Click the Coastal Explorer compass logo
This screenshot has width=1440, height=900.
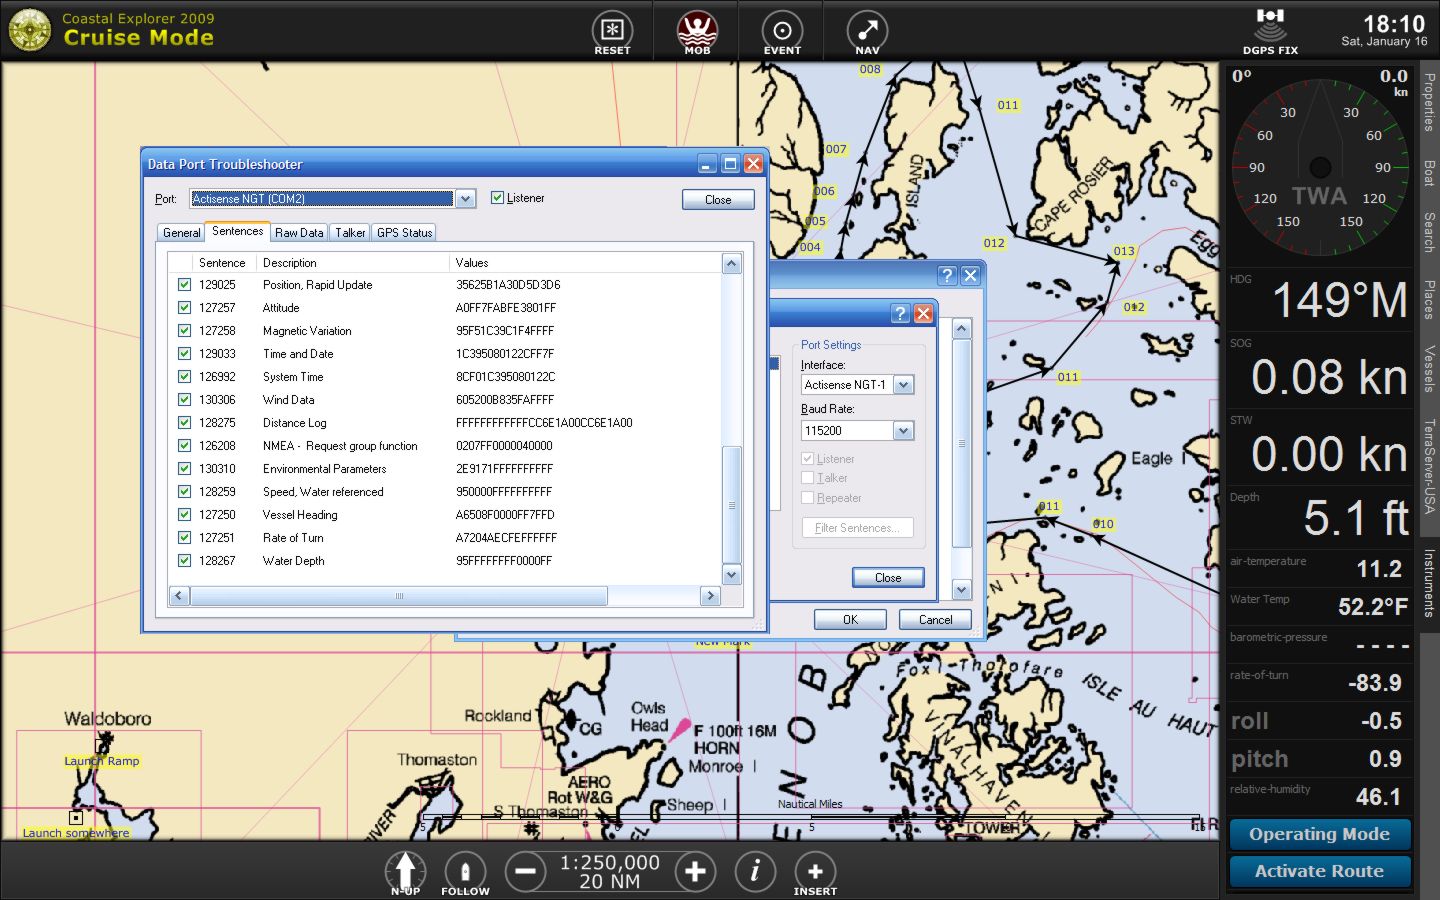(x=30, y=30)
